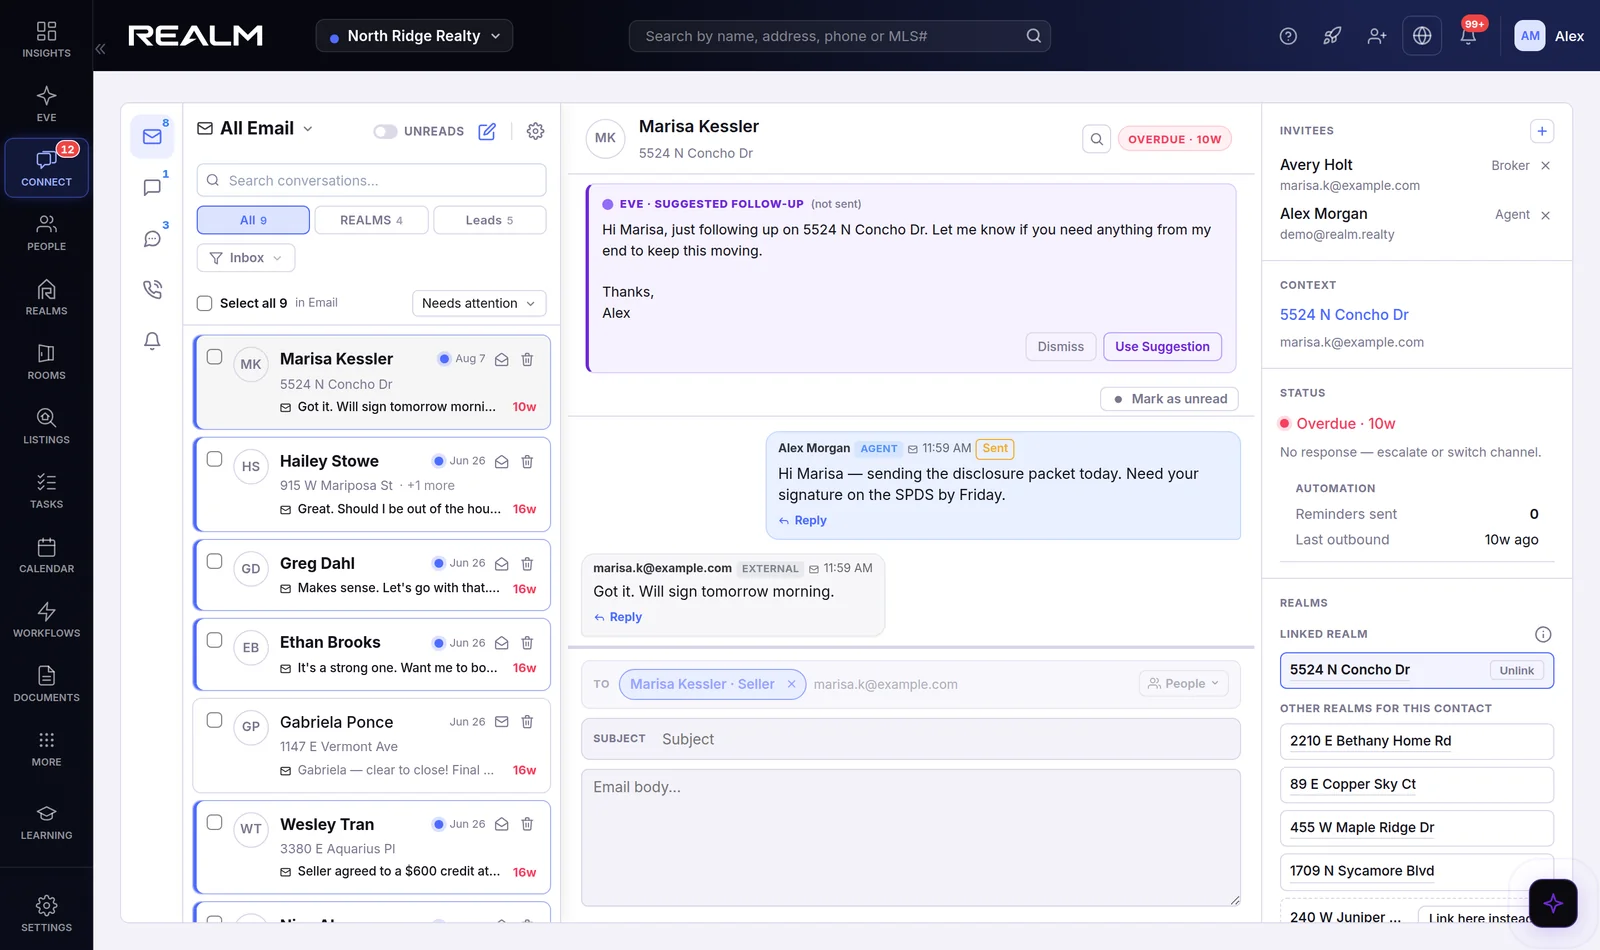Viewport: 1600px width, 950px height.
Task: Open the Insights section in sidebar
Action: pos(46,40)
